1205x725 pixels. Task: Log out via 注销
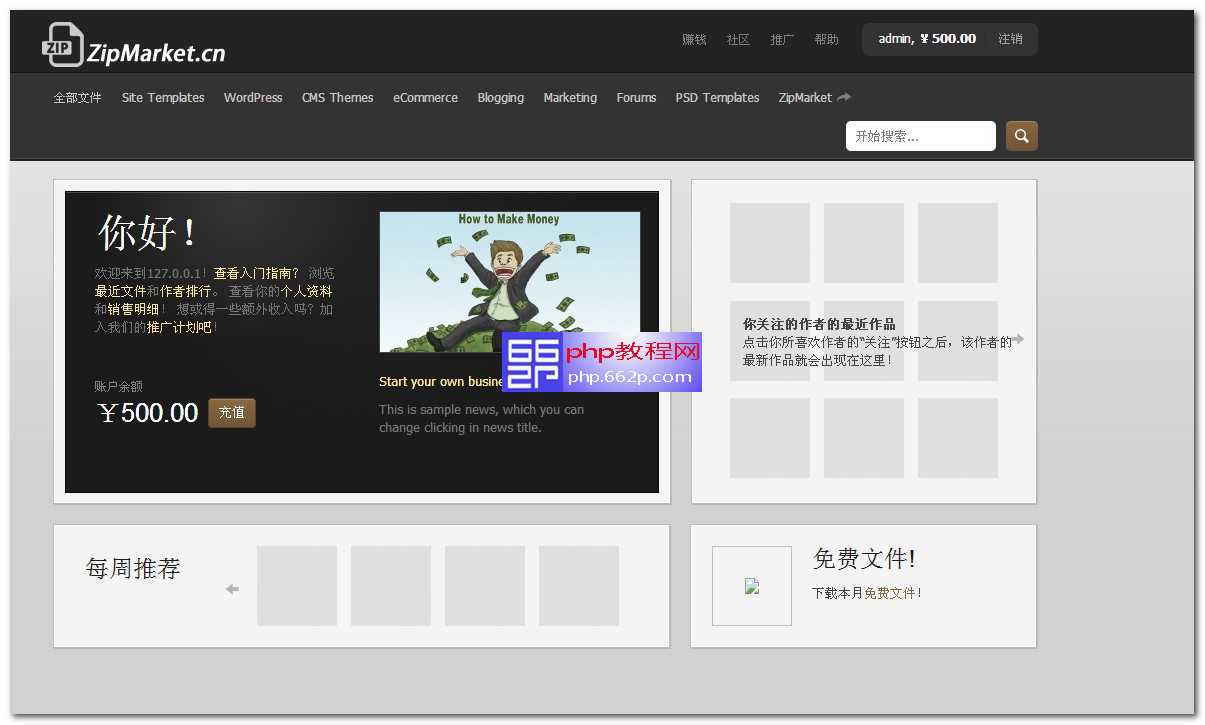pos(1010,39)
